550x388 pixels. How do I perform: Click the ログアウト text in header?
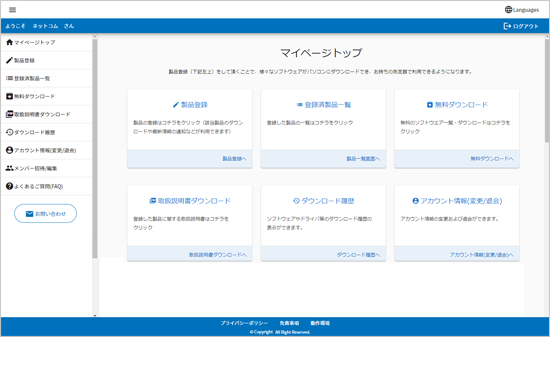[525, 26]
